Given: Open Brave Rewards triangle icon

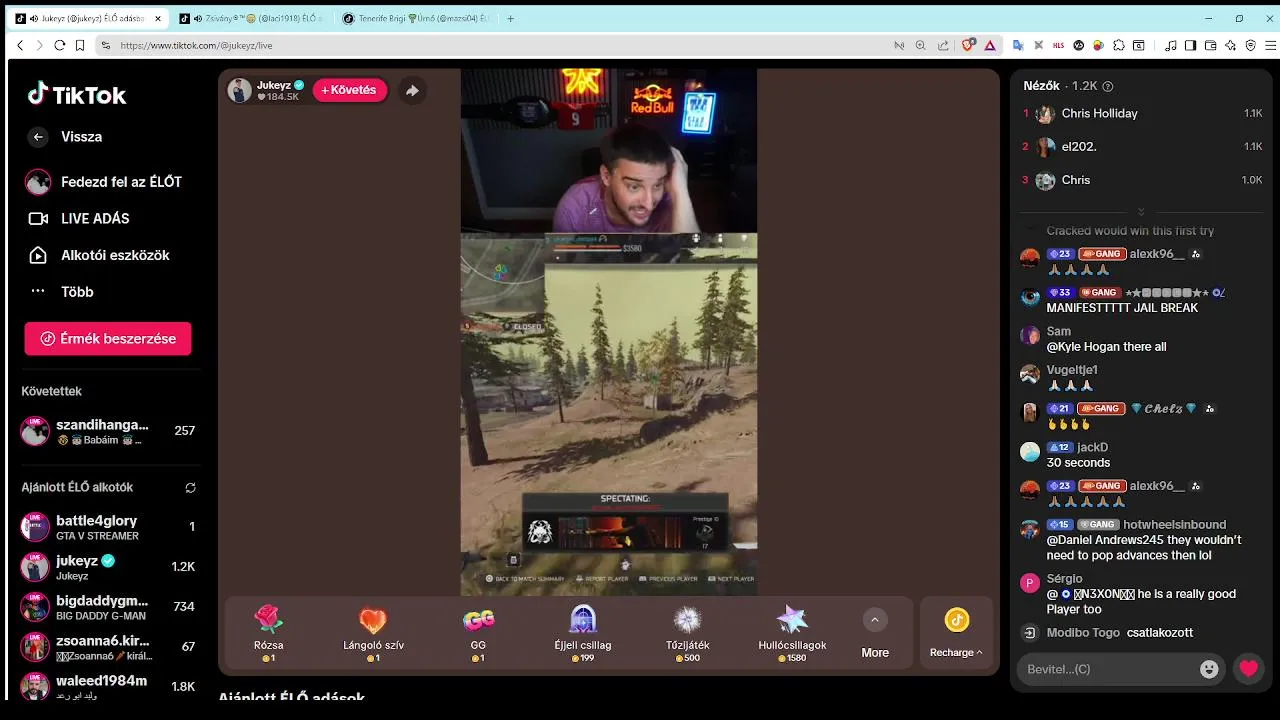Looking at the screenshot, I should click(x=990, y=45).
